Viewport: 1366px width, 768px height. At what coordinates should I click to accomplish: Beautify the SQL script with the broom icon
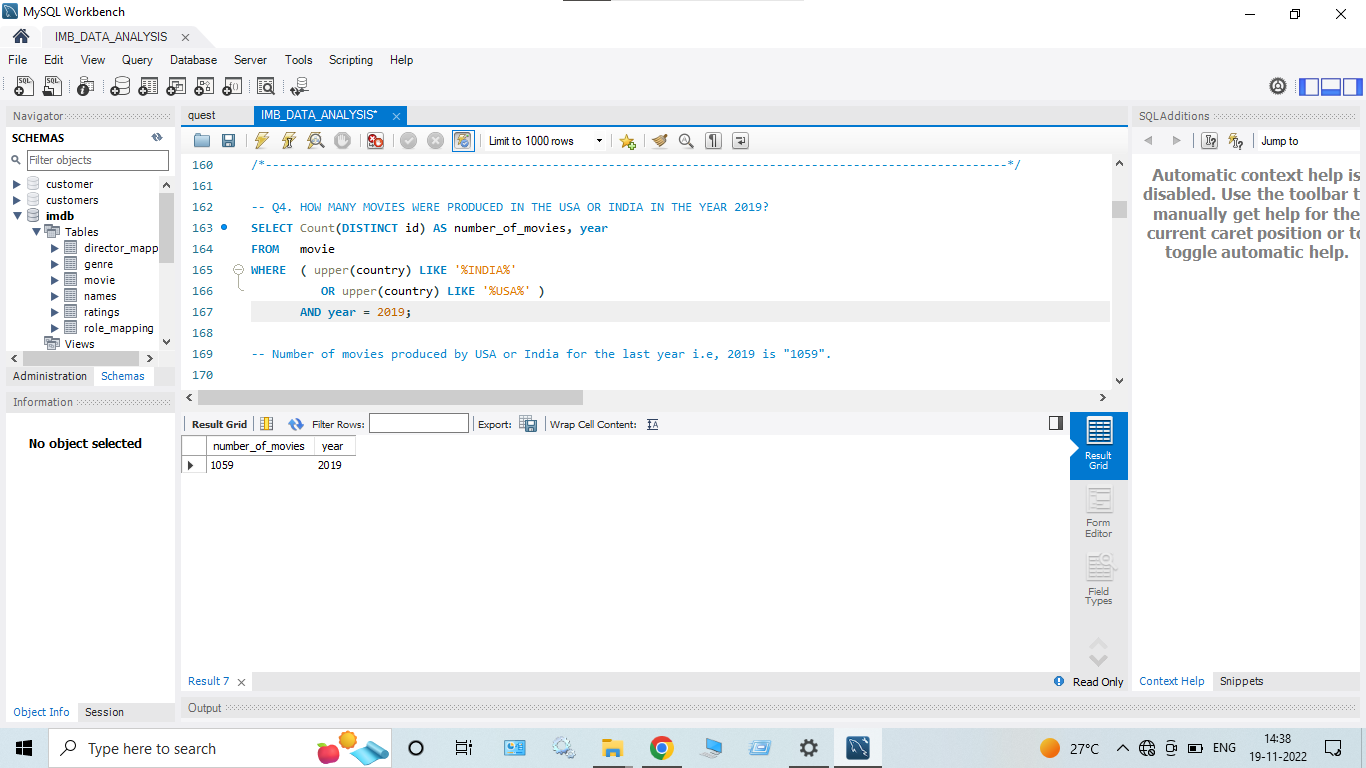coord(659,140)
